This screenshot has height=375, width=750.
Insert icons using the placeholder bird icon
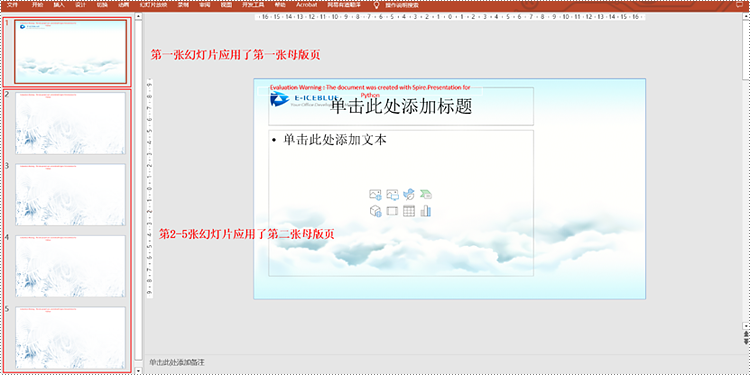click(409, 194)
